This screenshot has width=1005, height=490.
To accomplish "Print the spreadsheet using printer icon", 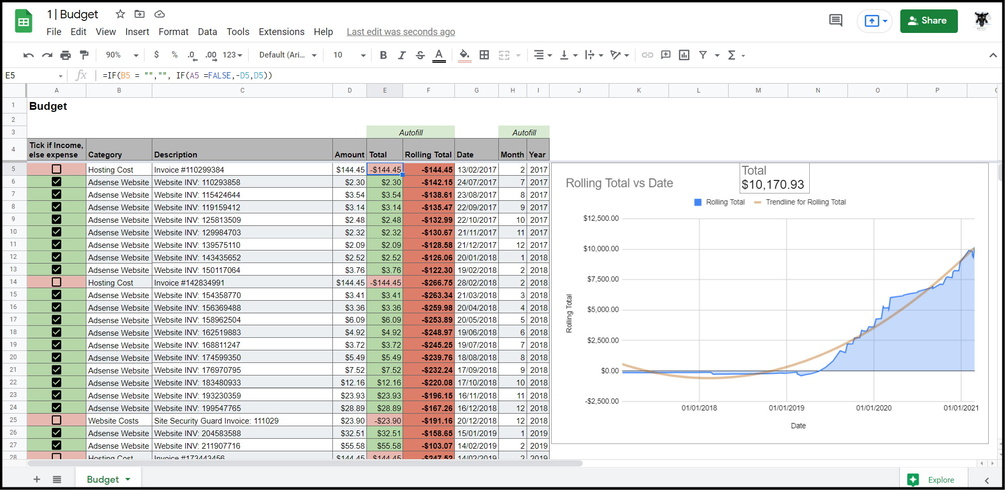I will coord(65,55).
